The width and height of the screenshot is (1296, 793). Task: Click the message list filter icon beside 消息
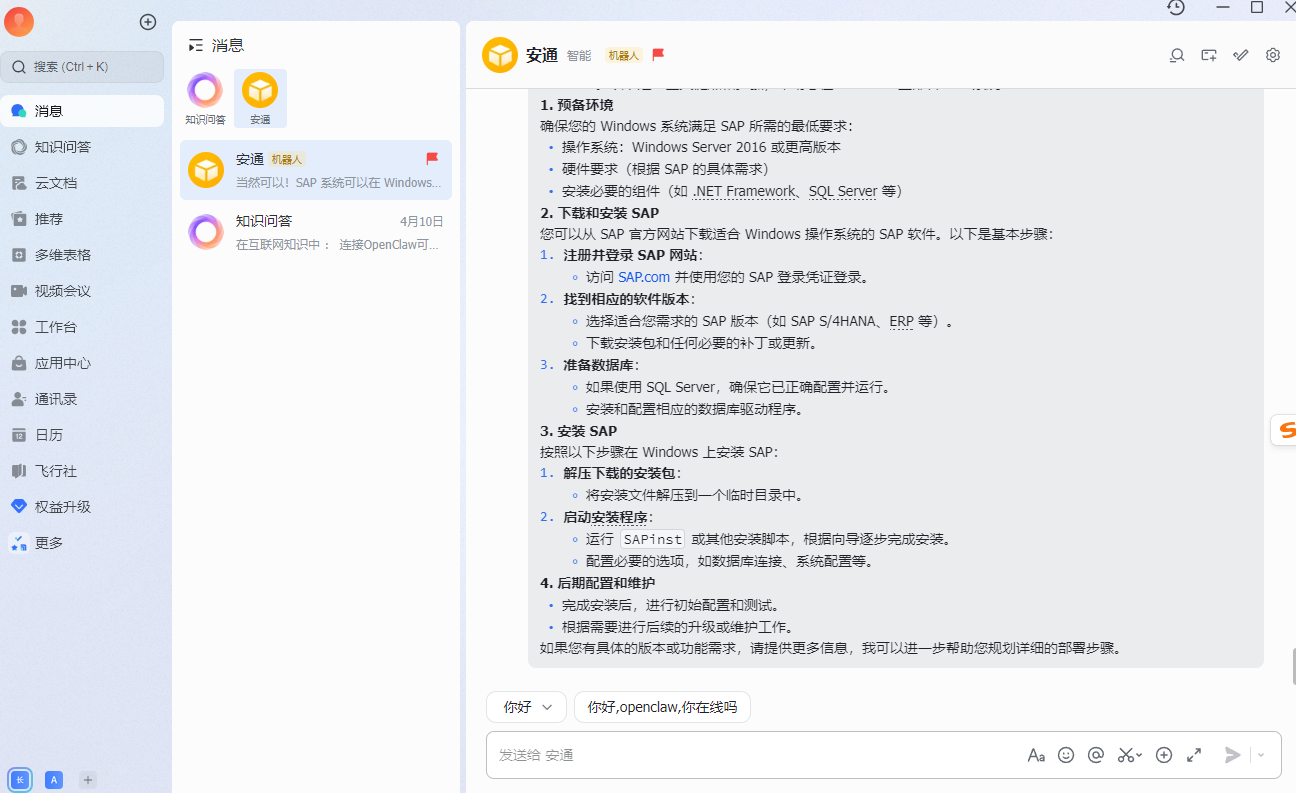tap(196, 45)
